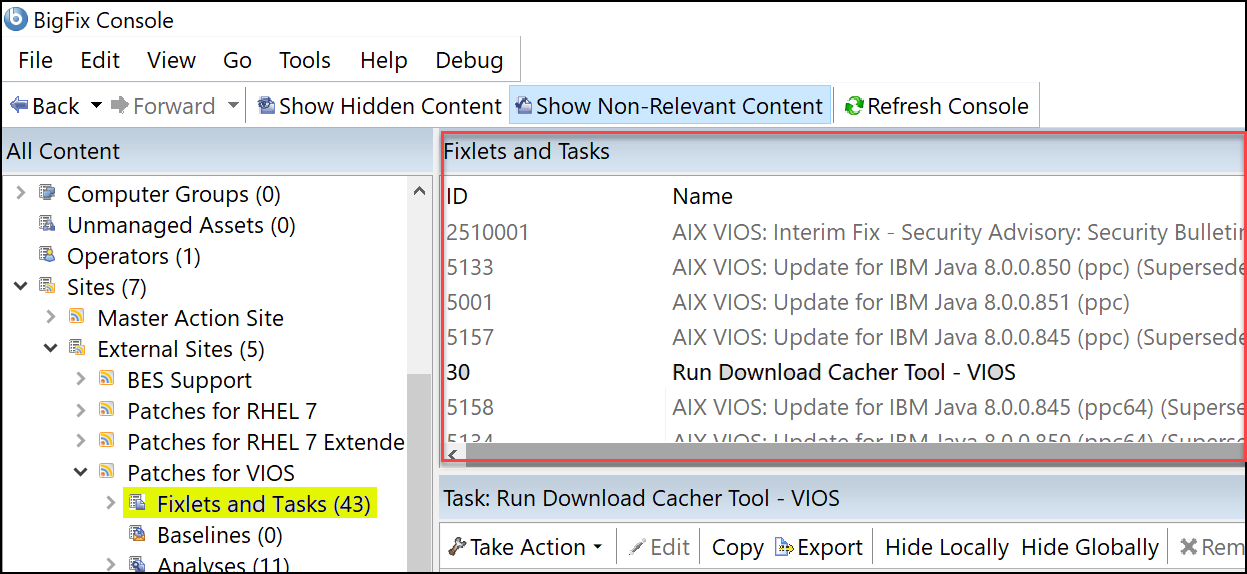Screen dimensions: 1247x574
Task: Expand the Fixlets and Tasks node
Action: [x=111, y=503]
